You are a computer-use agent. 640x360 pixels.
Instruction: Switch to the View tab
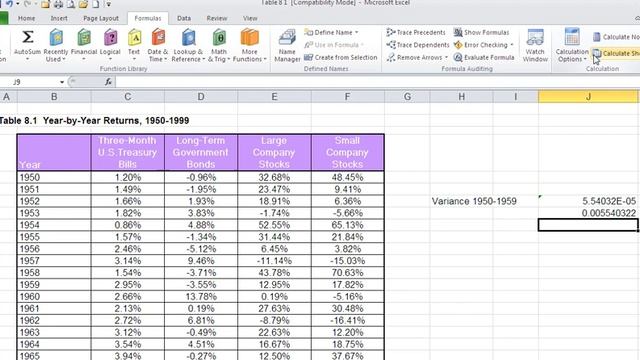click(x=250, y=18)
